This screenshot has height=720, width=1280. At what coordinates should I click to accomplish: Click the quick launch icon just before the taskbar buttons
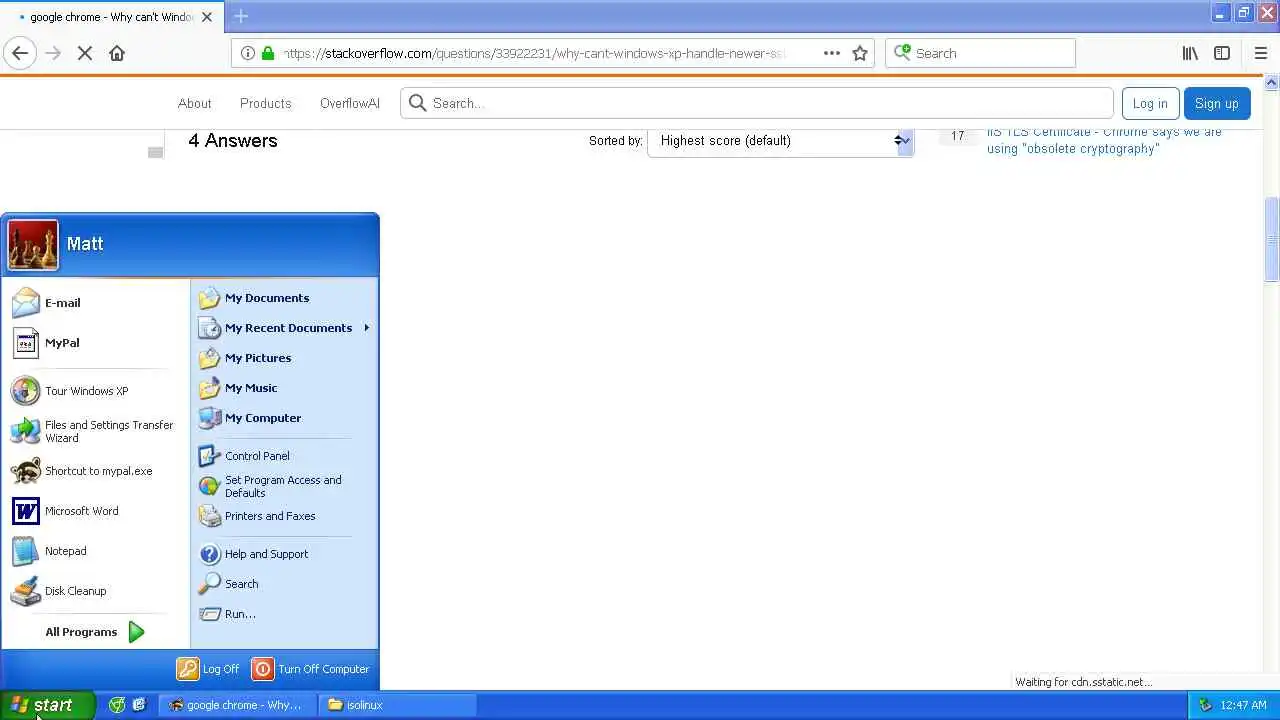pos(139,705)
